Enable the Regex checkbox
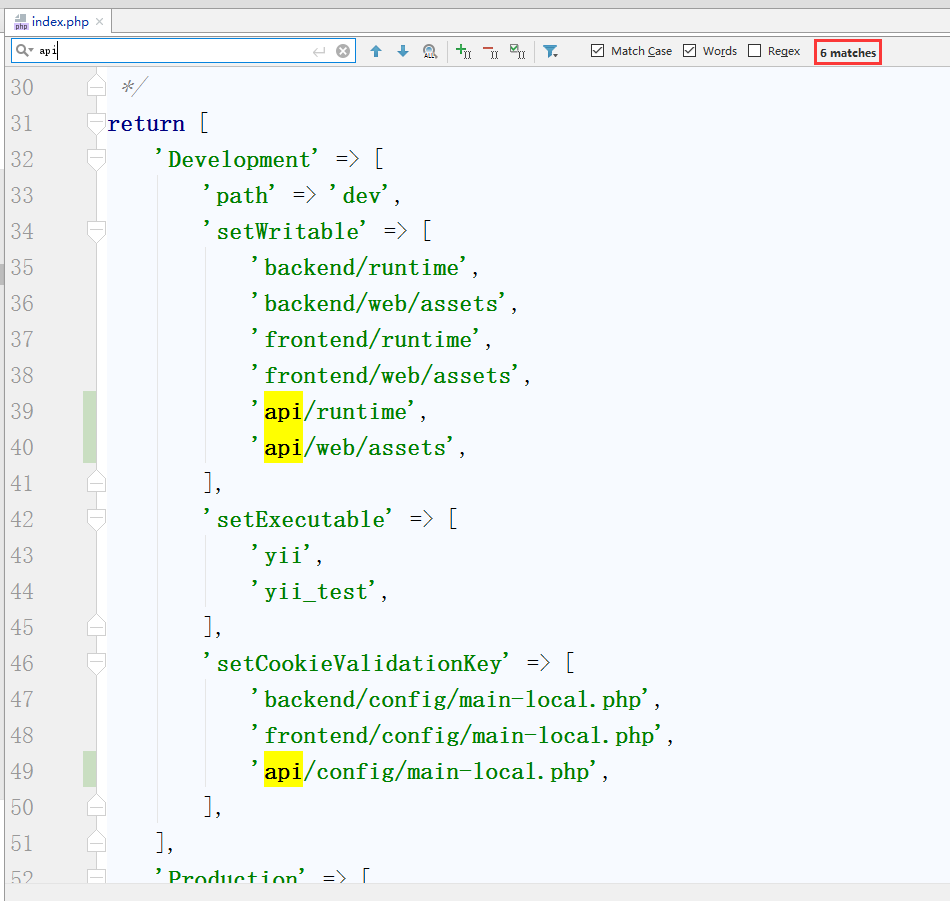This screenshot has height=901, width=950. [x=755, y=51]
